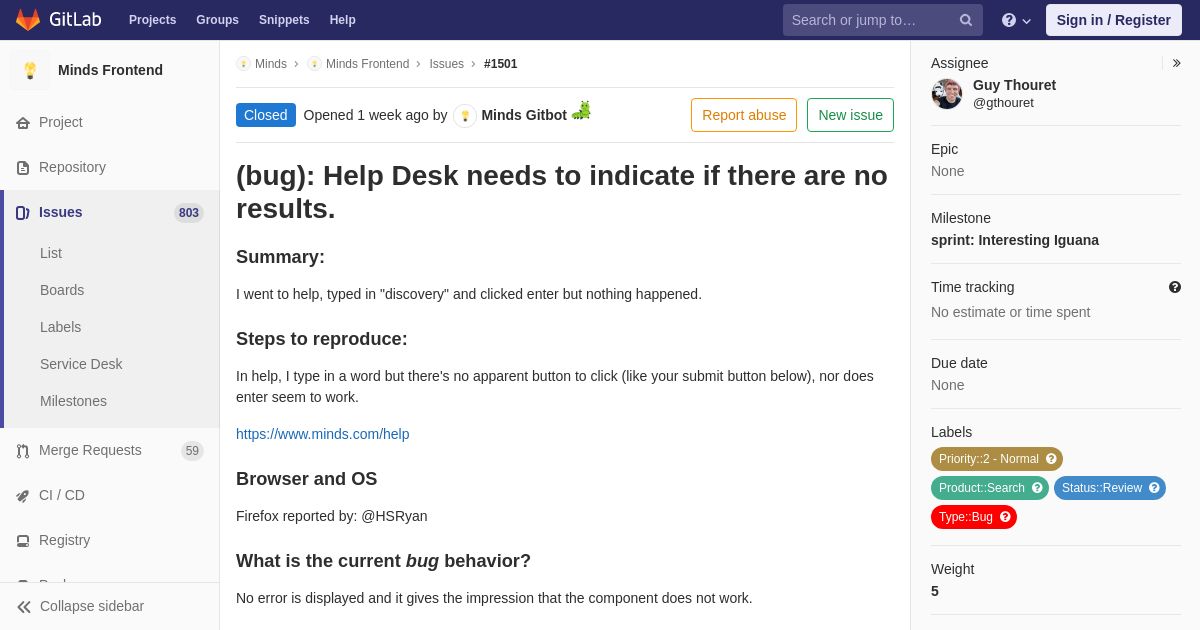This screenshot has height=630, width=1200.
Task: Click the Product::Search label help icon
Action: (x=1037, y=488)
